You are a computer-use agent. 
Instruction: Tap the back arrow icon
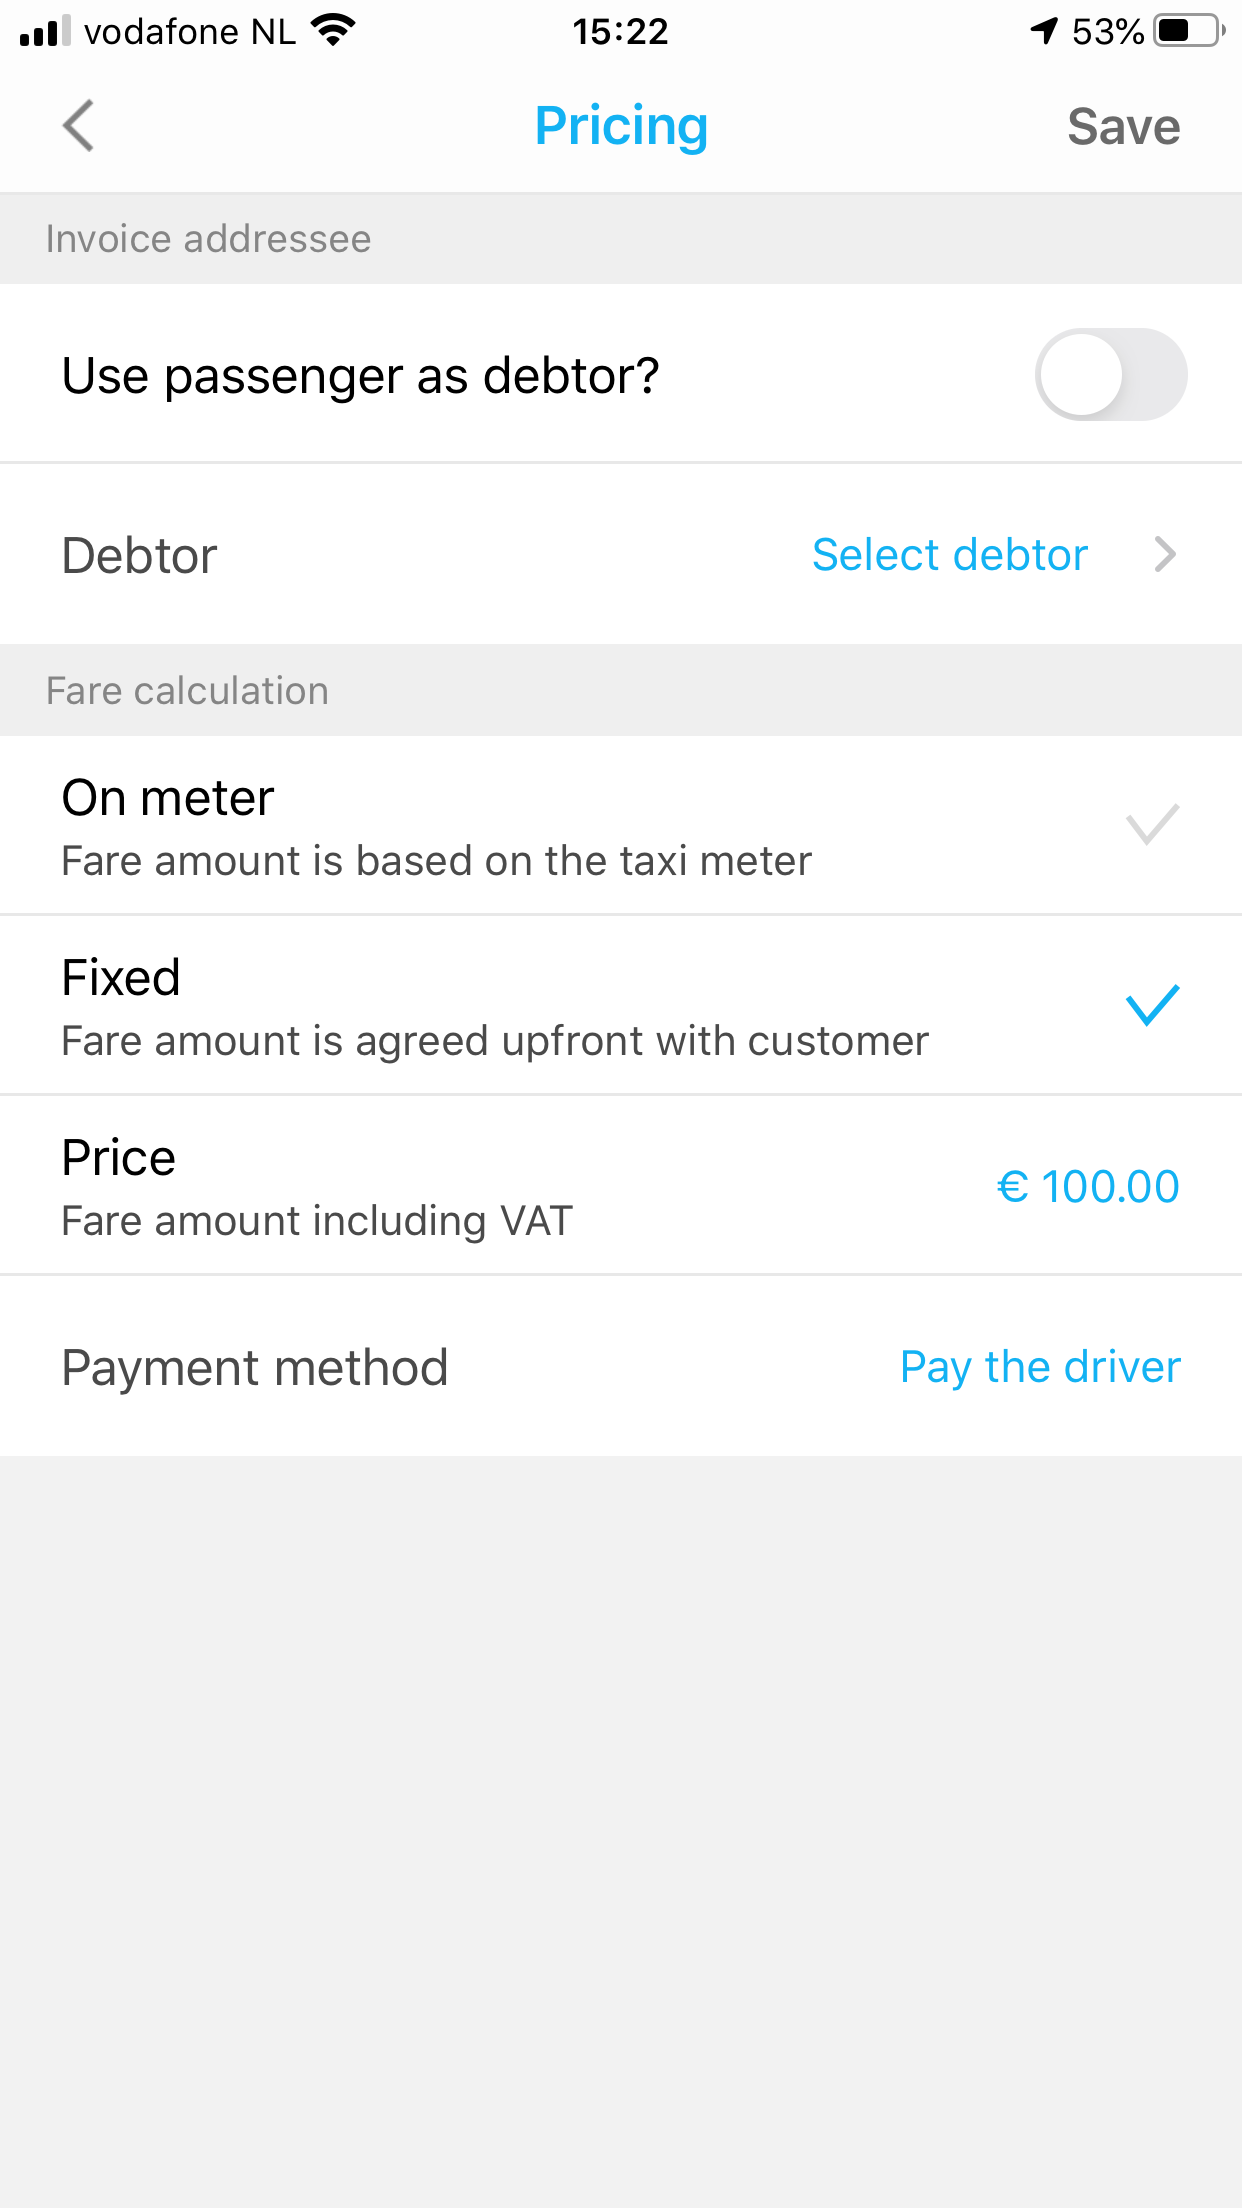pos(78,126)
